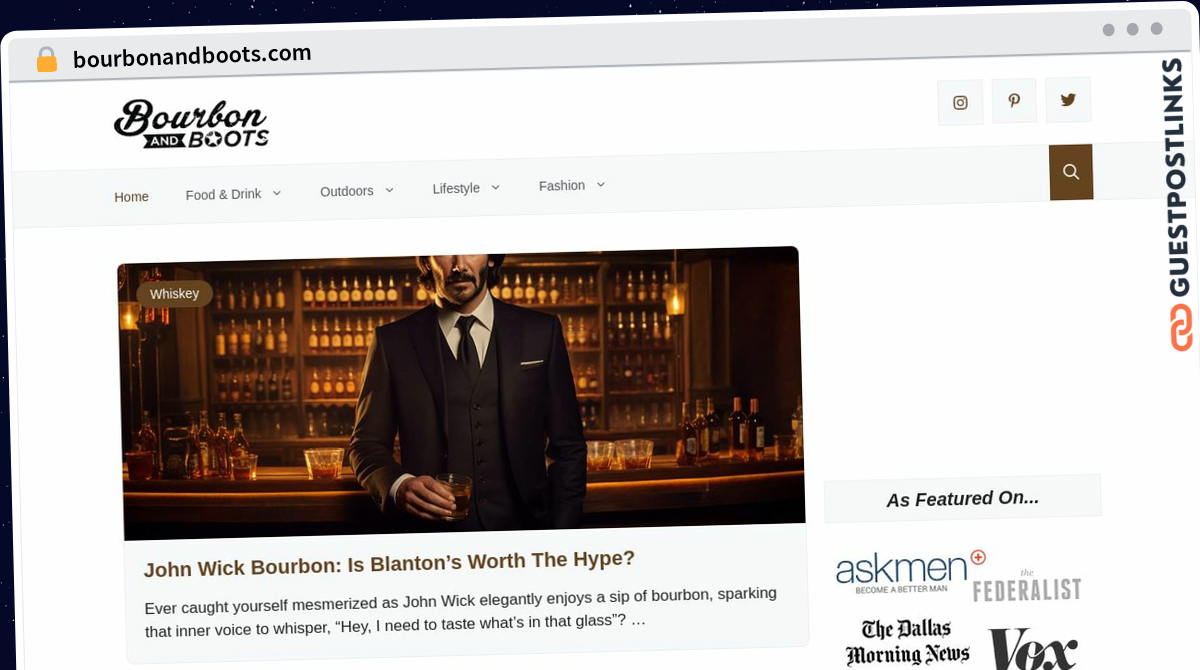Click the article excerpt starting 'Ever caught yourself'
Image resolution: width=1200 pixels, height=670 pixels.
[x=461, y=613]
